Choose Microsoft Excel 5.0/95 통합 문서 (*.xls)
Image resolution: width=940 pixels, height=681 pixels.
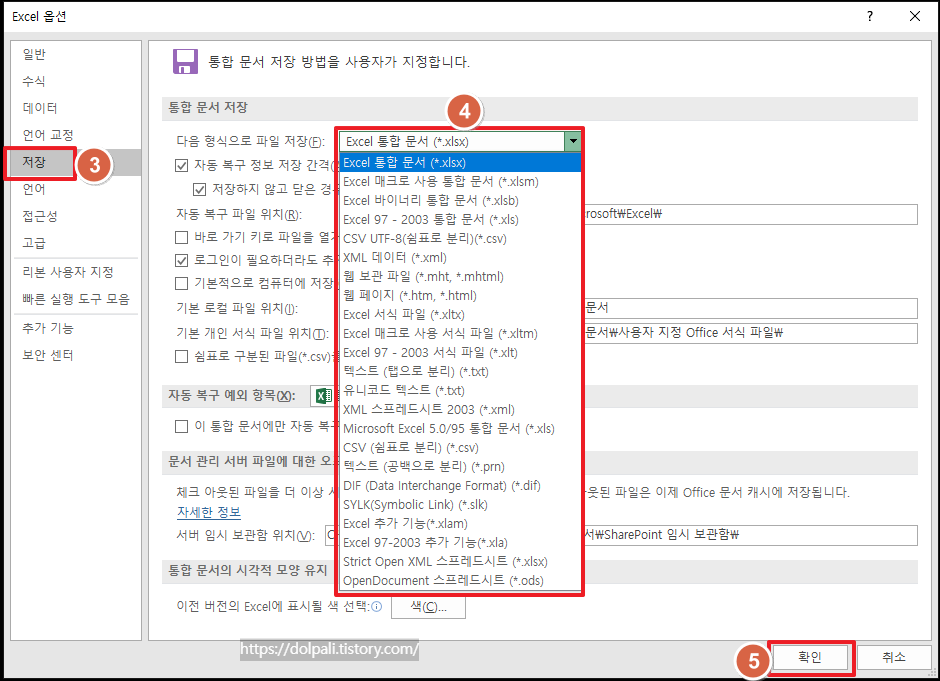click(460, 429)
